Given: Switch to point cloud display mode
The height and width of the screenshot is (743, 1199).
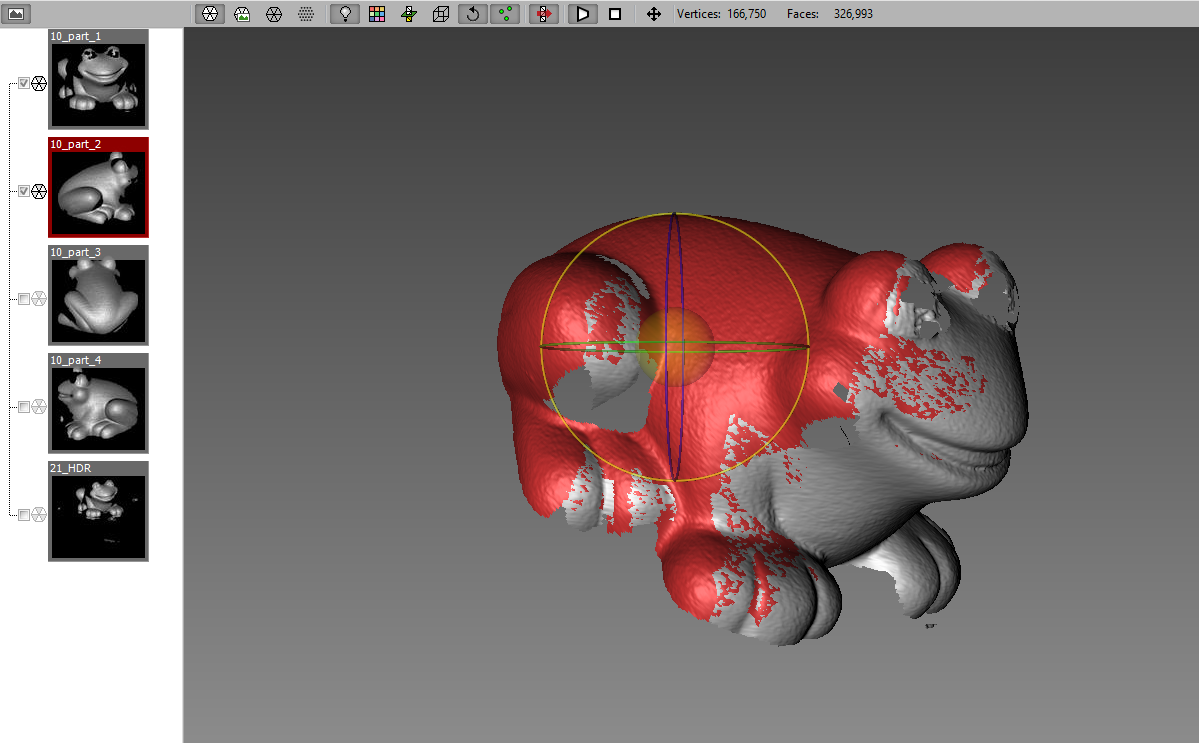Looking at the screenshot, I should click(306, 14).
